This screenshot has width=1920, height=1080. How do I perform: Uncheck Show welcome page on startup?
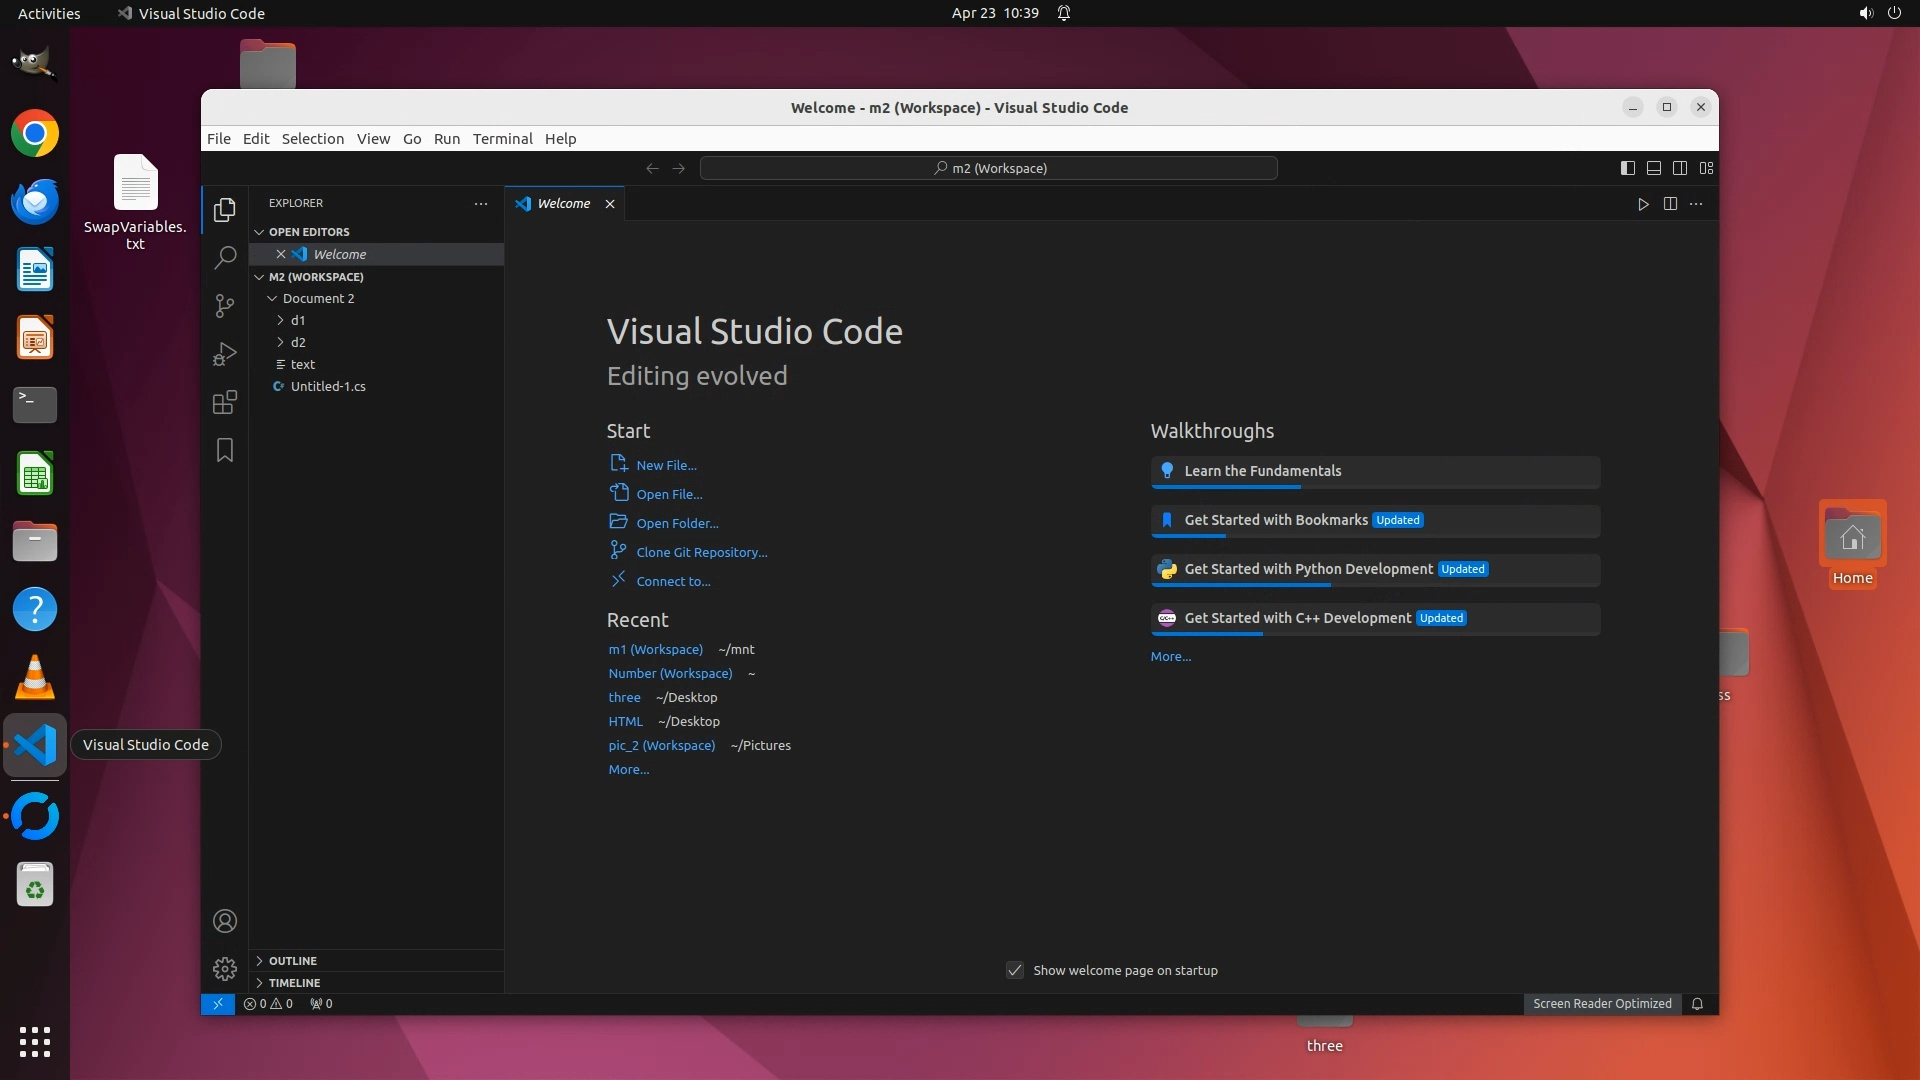click(x=1015, y=970)
